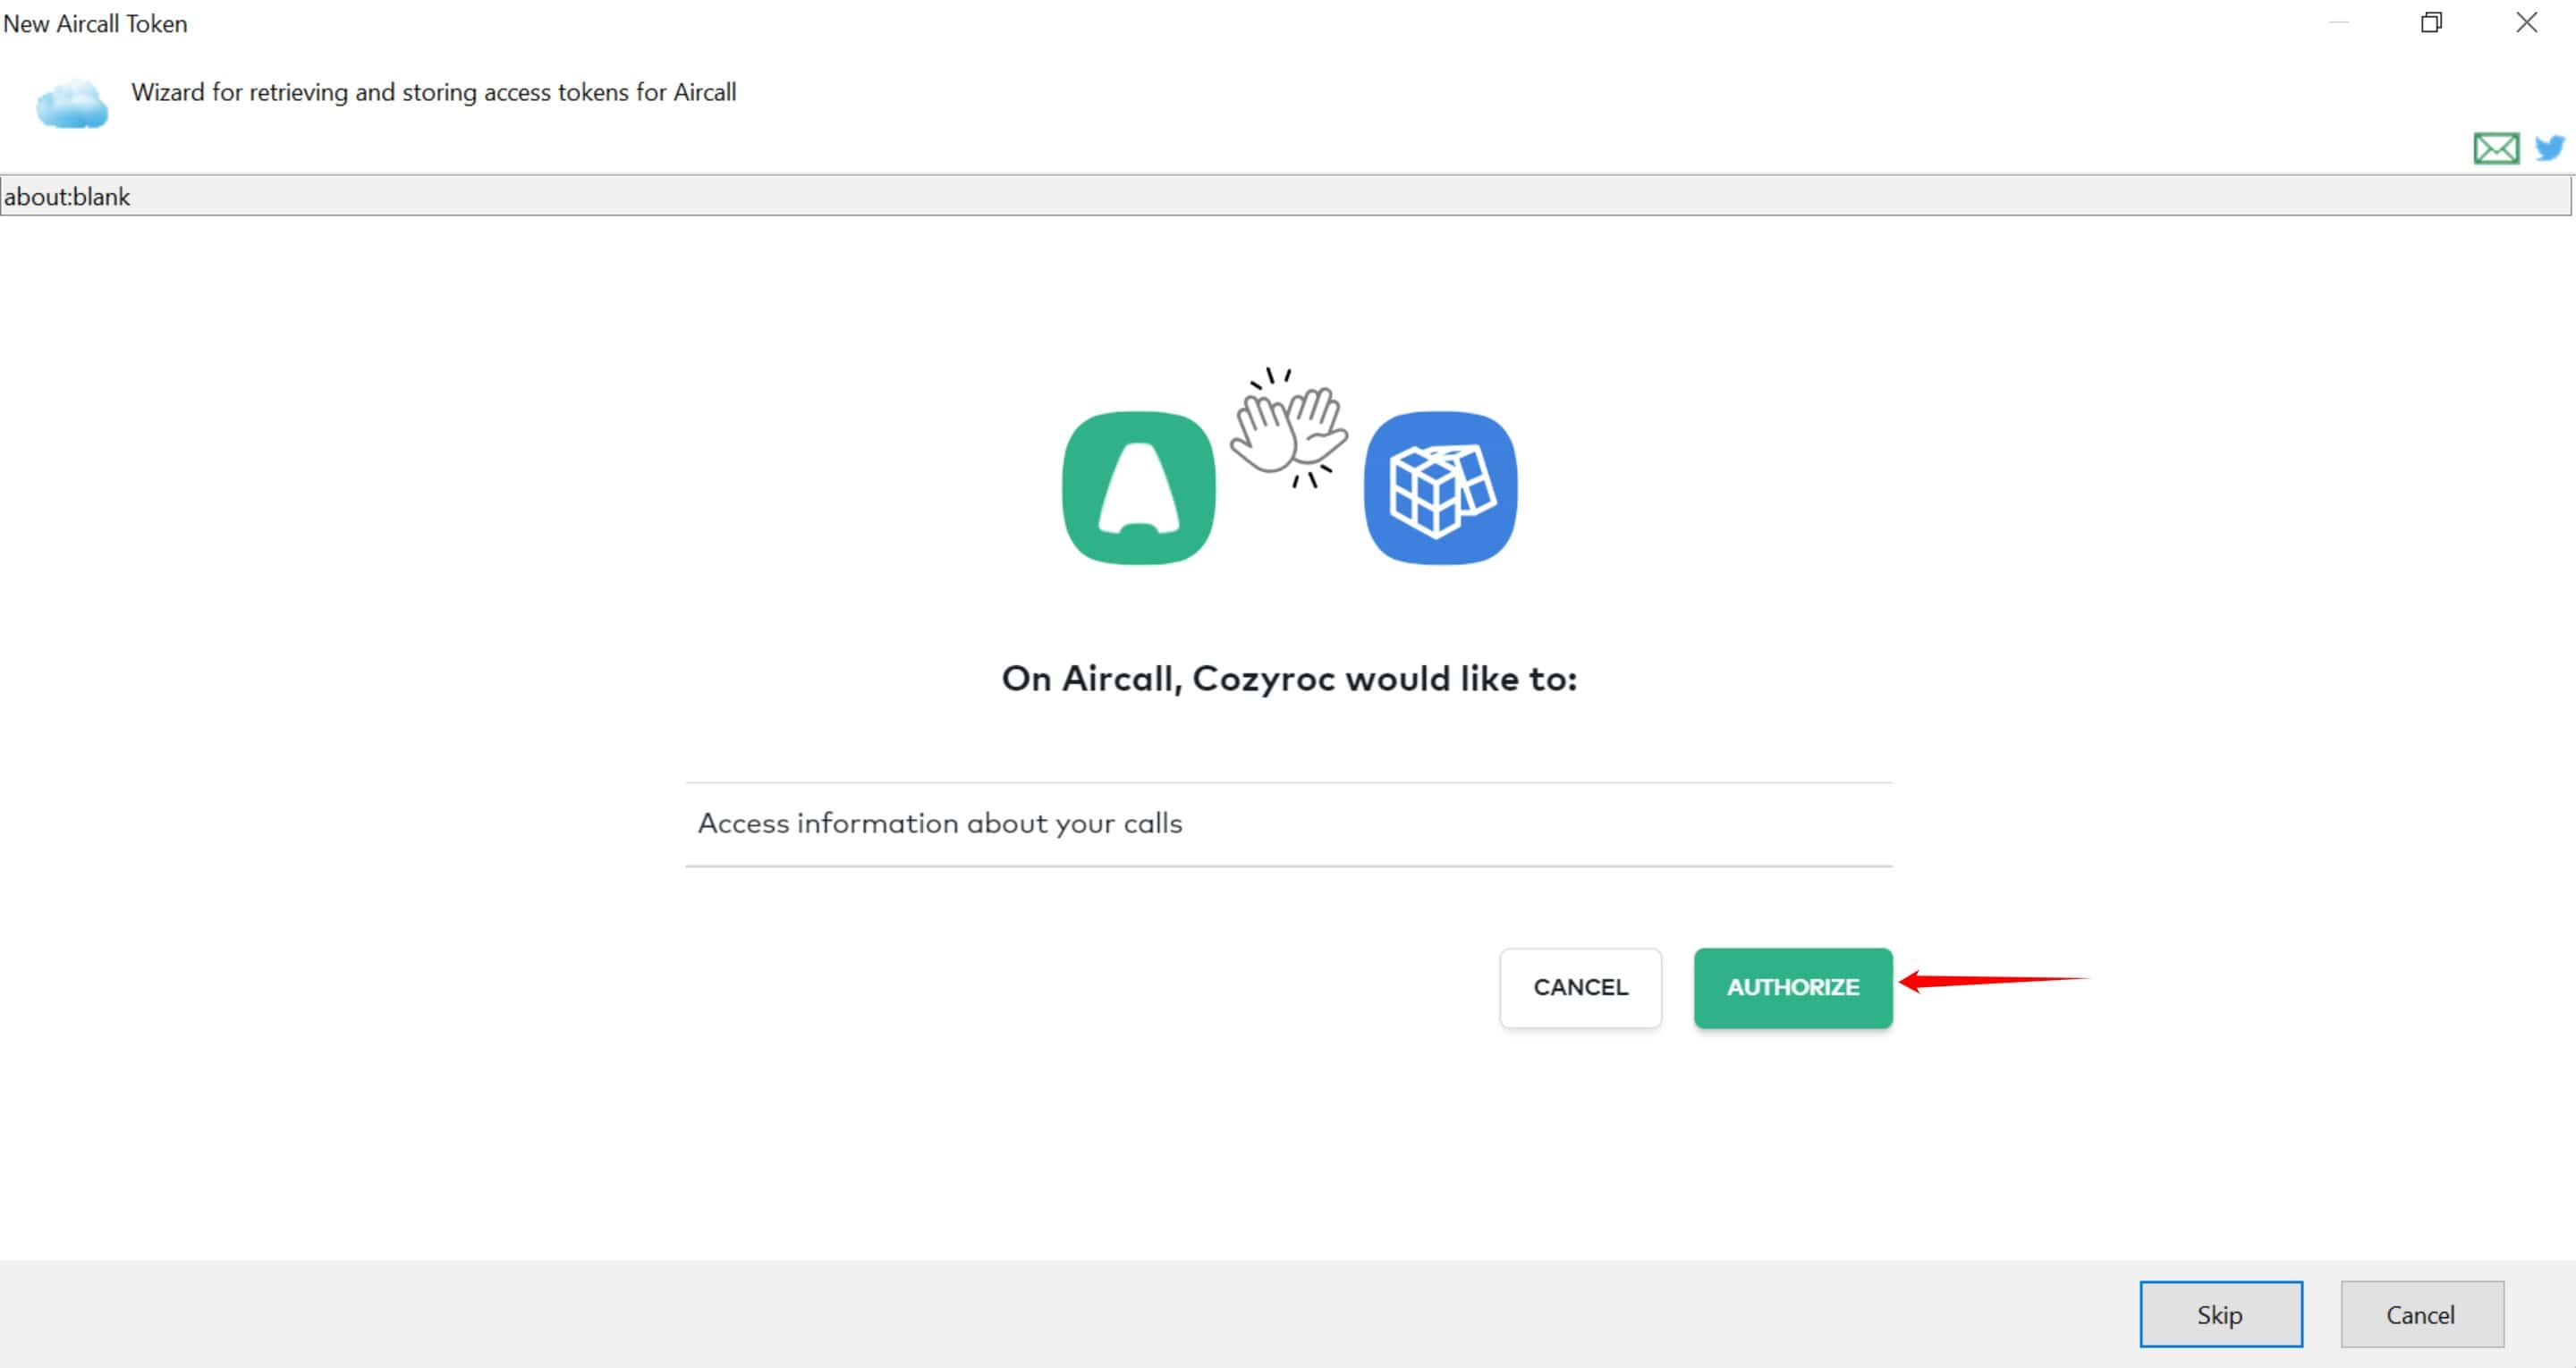
Task: Click the green Aircall logo icon
Action: [1138, 488]
